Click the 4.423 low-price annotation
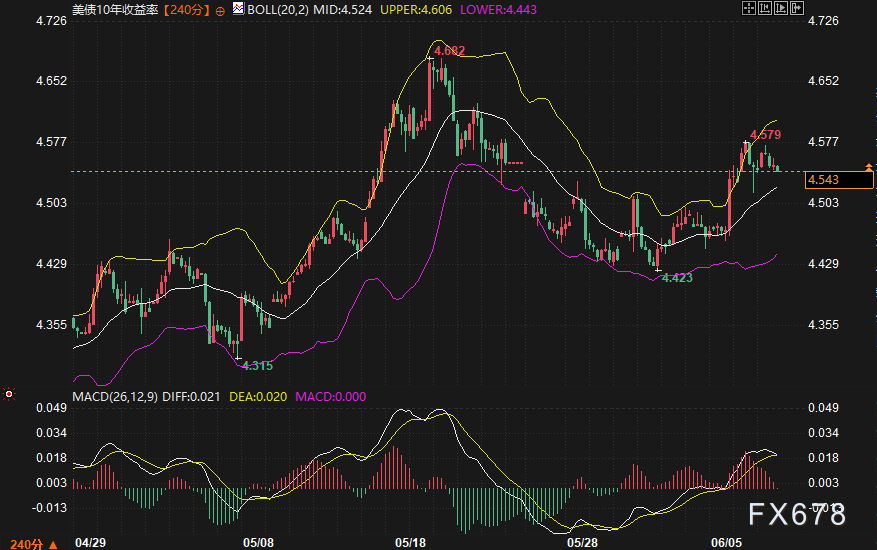Image resolution: width=877 pixels, height=550 pixels. pos(677,278)
